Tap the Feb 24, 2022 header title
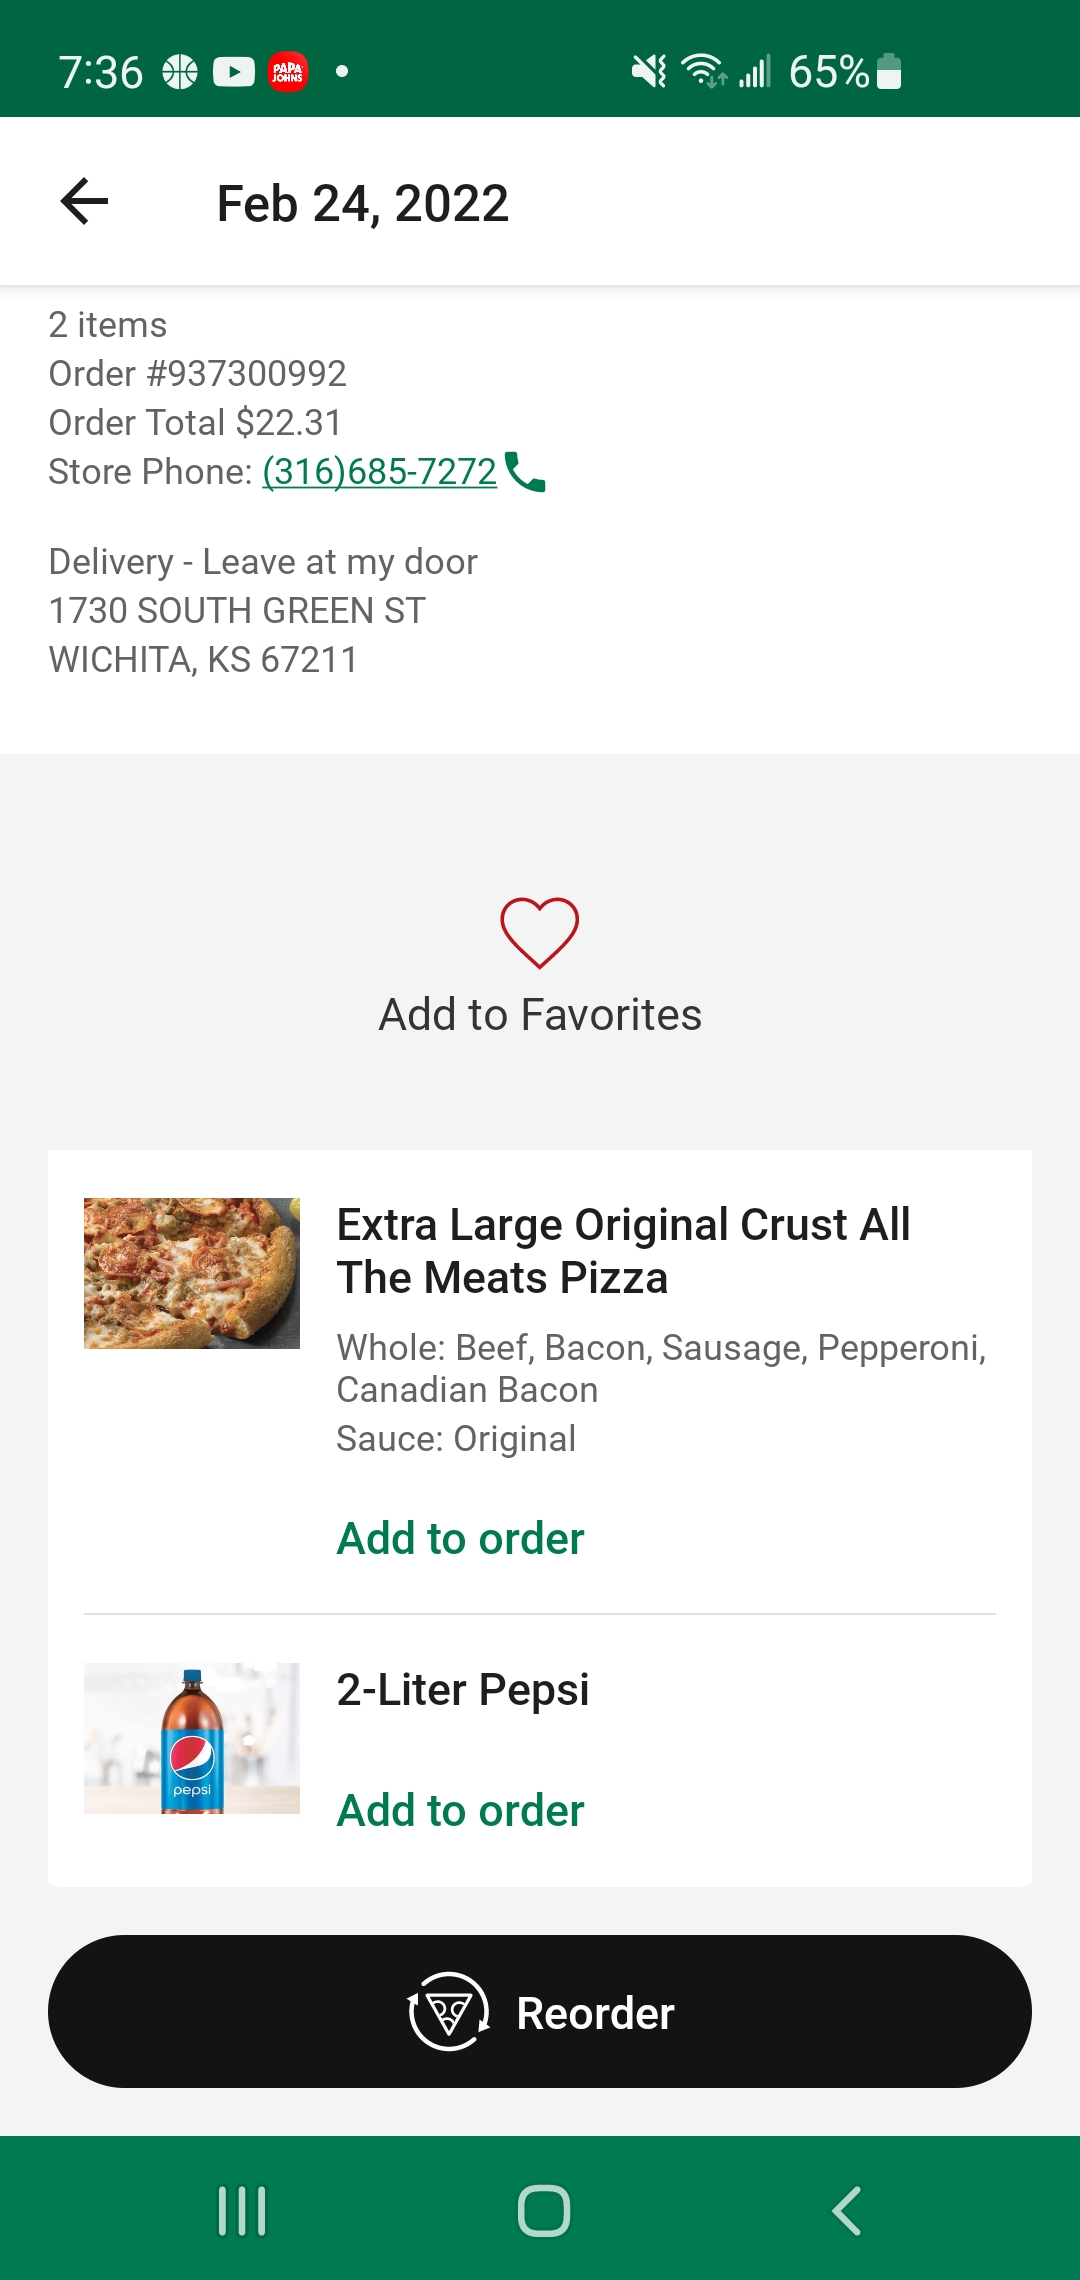The width and height of the screenshot is (1080, 2280). coord(363,204)
